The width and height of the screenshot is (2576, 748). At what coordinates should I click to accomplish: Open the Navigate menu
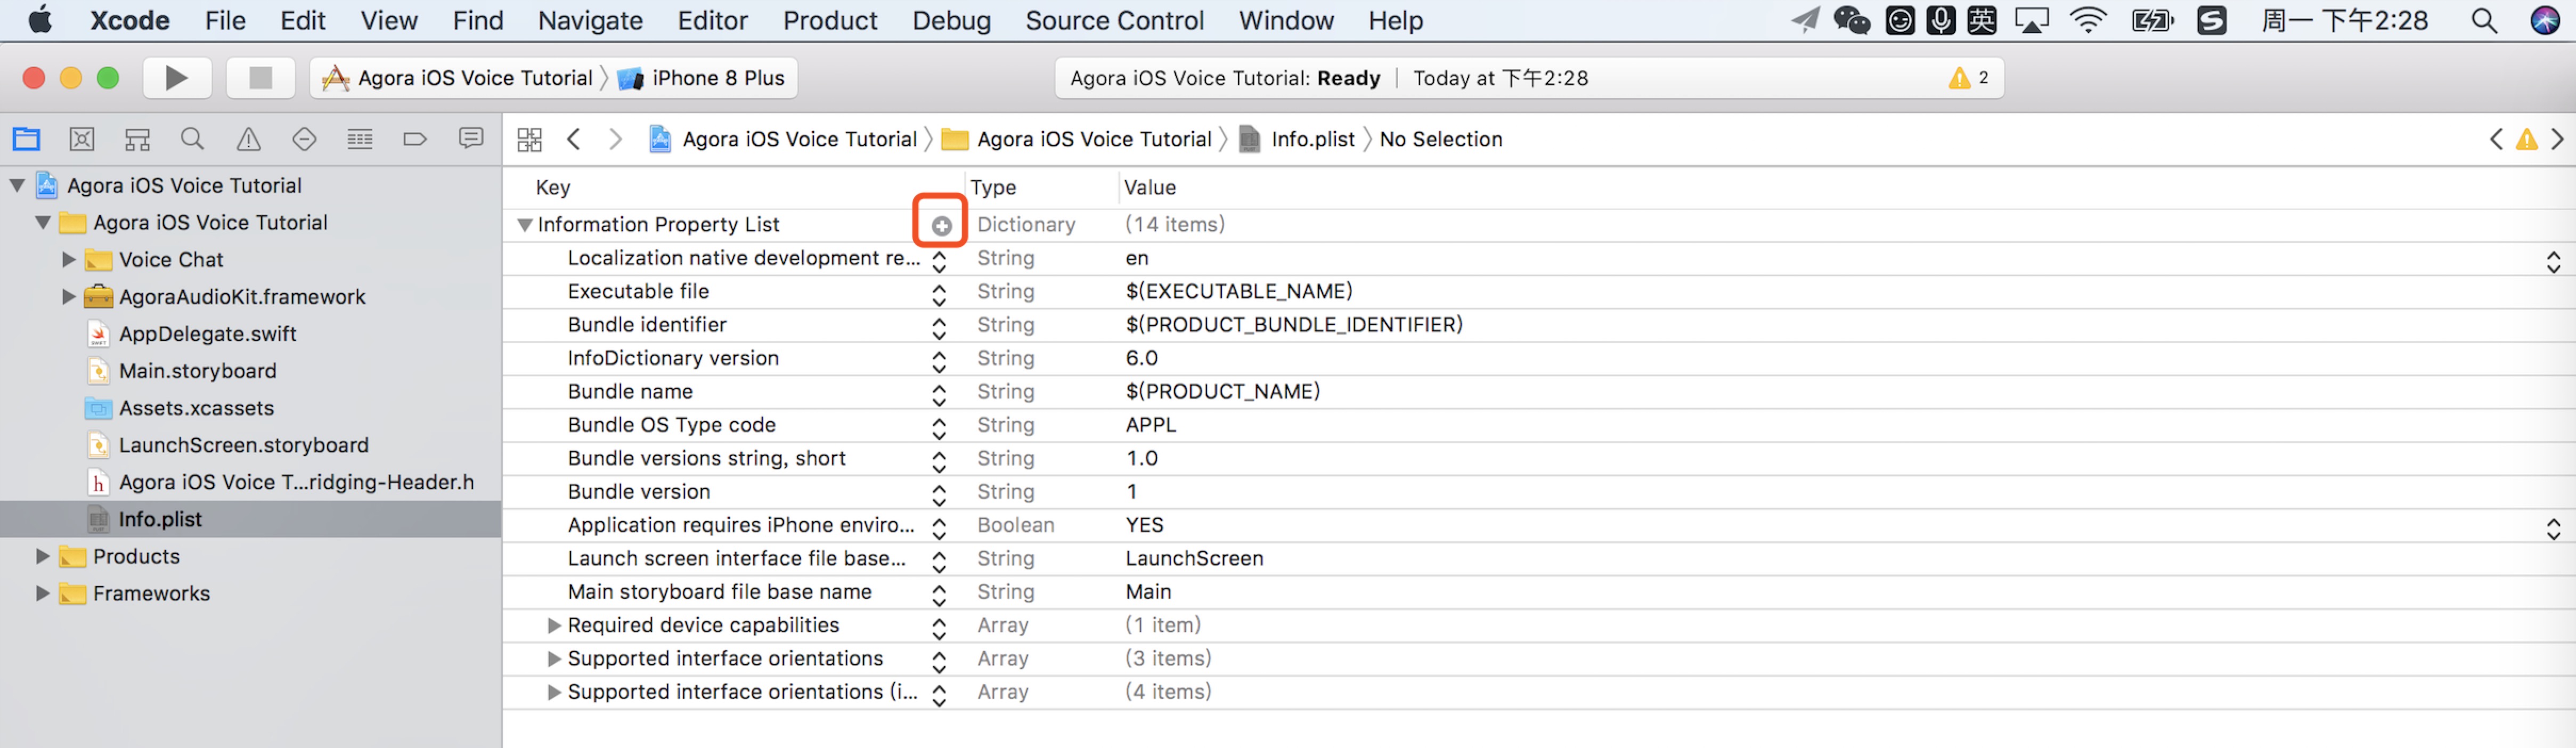point(590,20)
